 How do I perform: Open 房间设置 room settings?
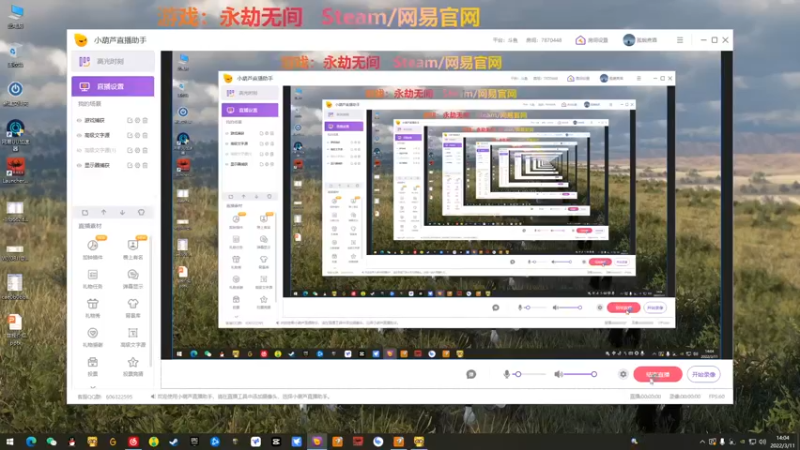pyautogui.click(x=592, y=40)
